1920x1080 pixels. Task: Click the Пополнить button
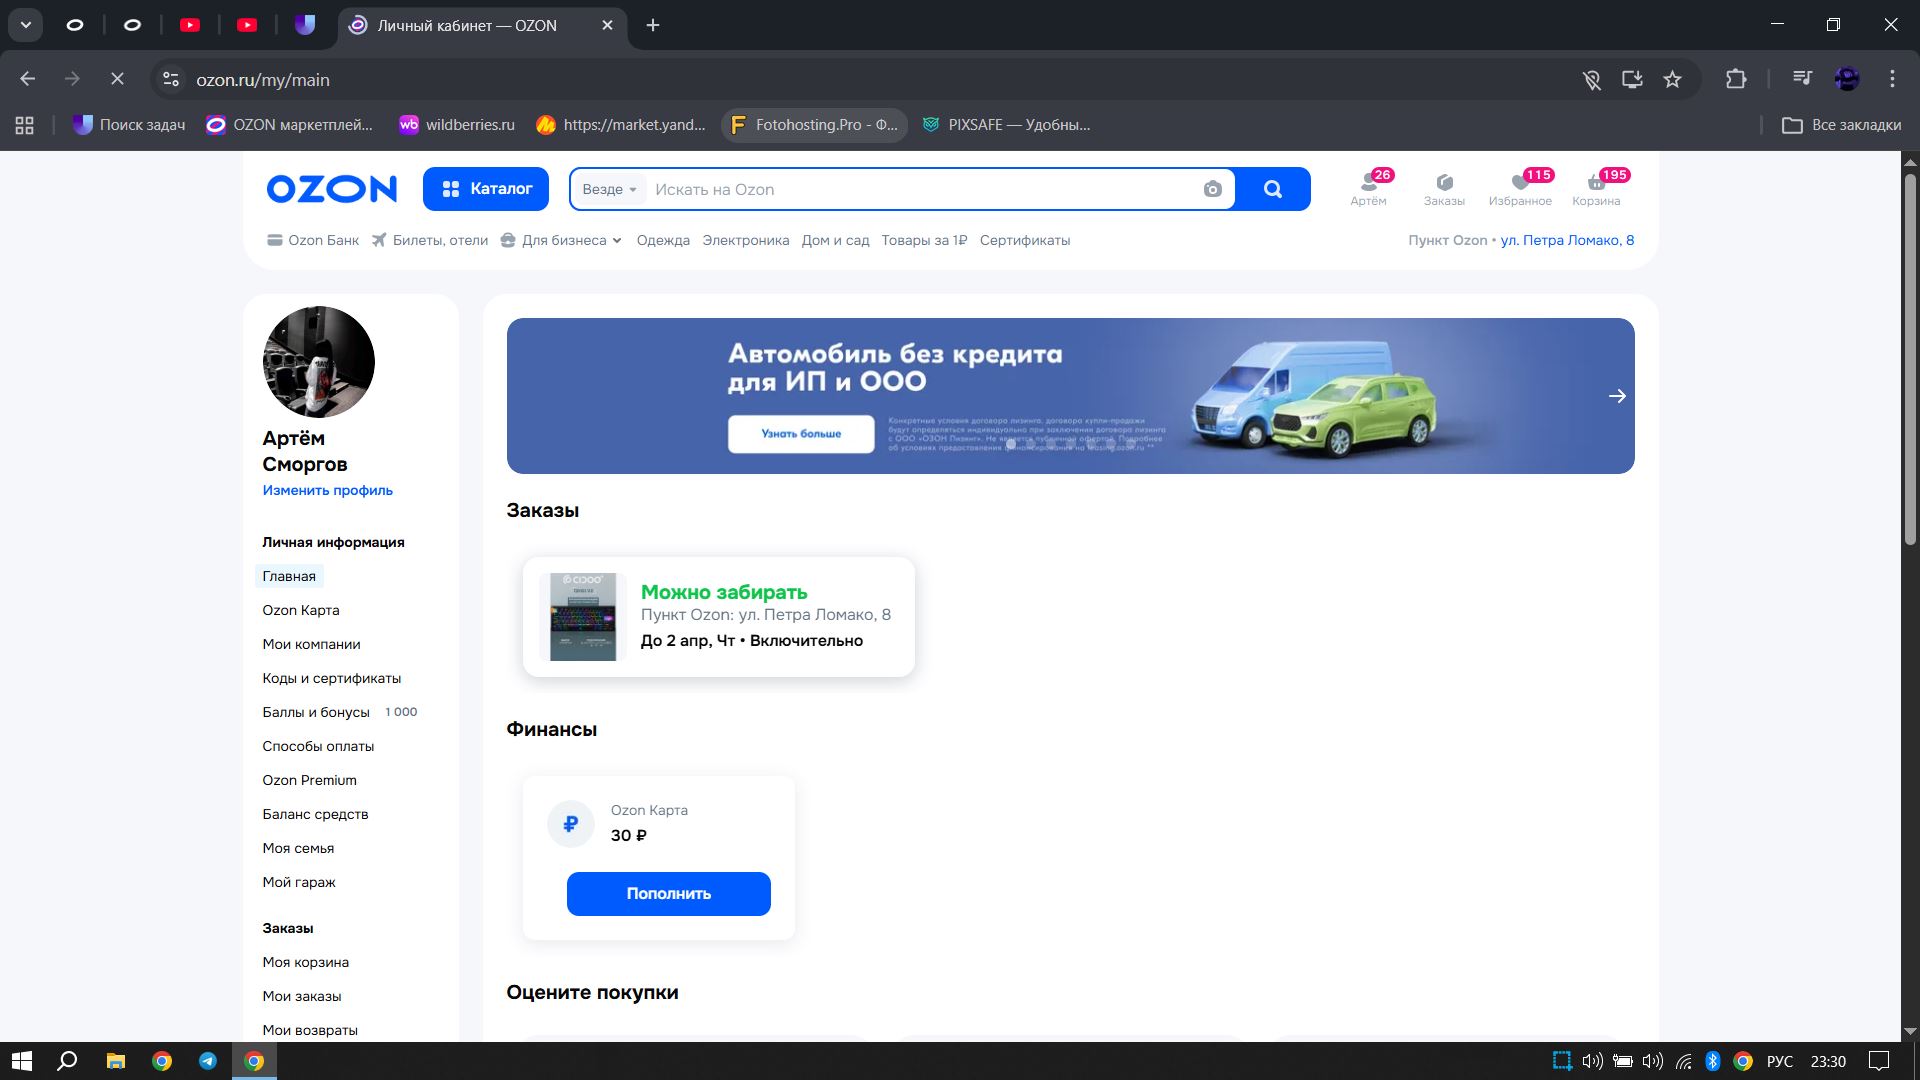click(668, 893)
